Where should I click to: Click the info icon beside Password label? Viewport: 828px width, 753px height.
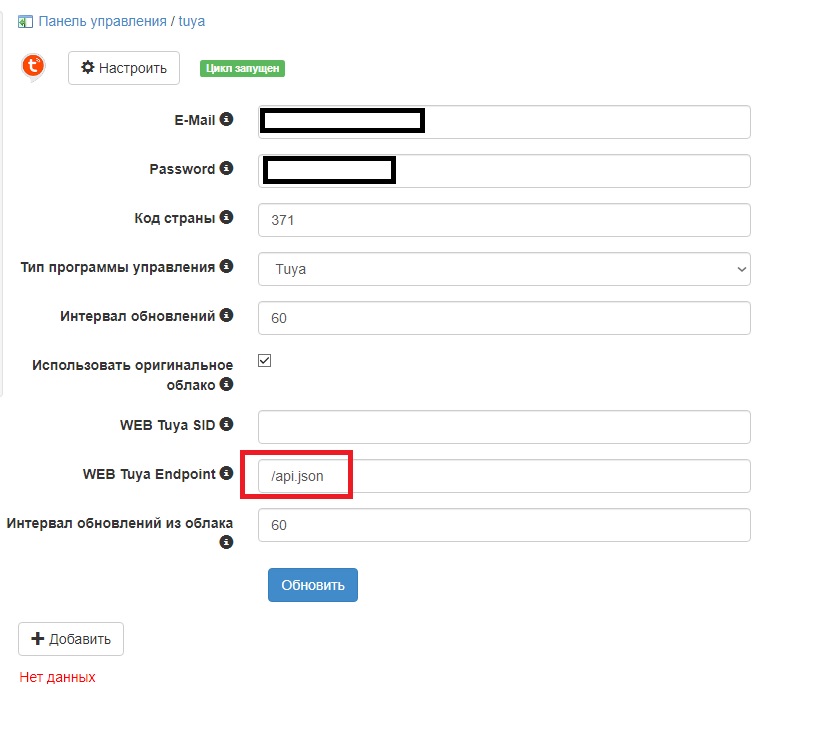click(x=227, y=168)
